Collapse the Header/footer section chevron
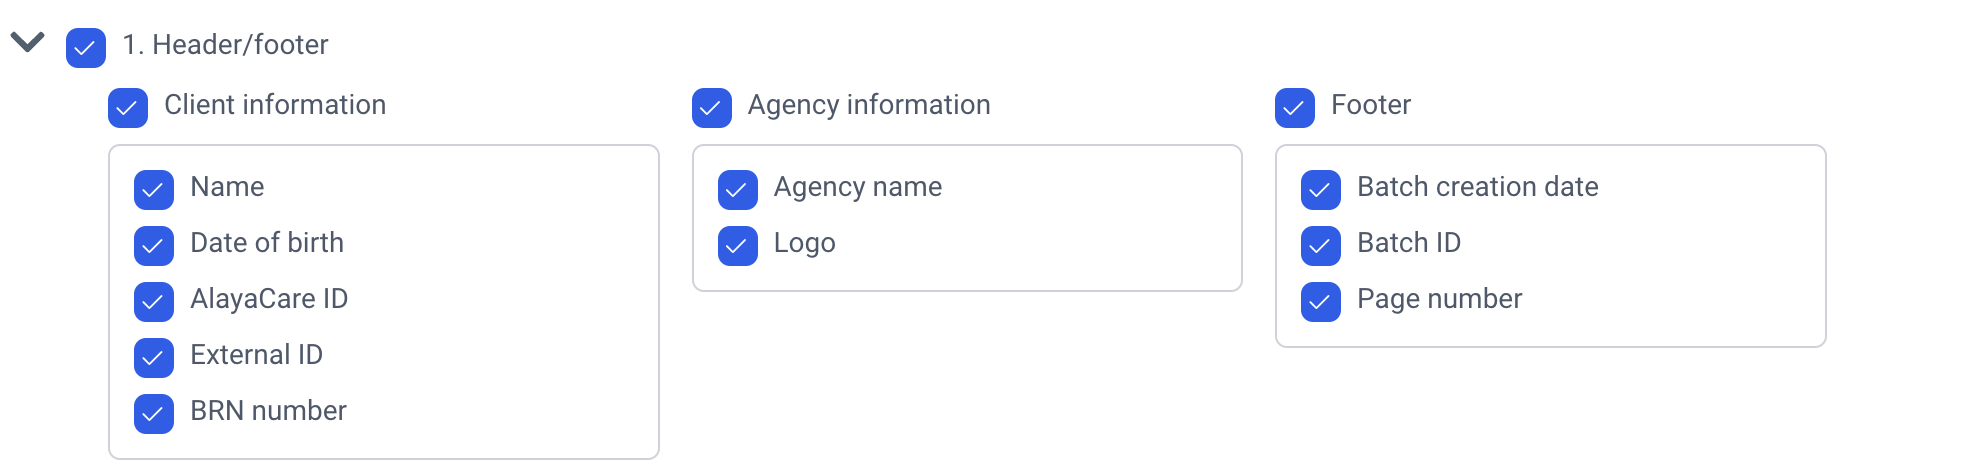Viewport: 1964px width, 466px height. tap(27, 43)
